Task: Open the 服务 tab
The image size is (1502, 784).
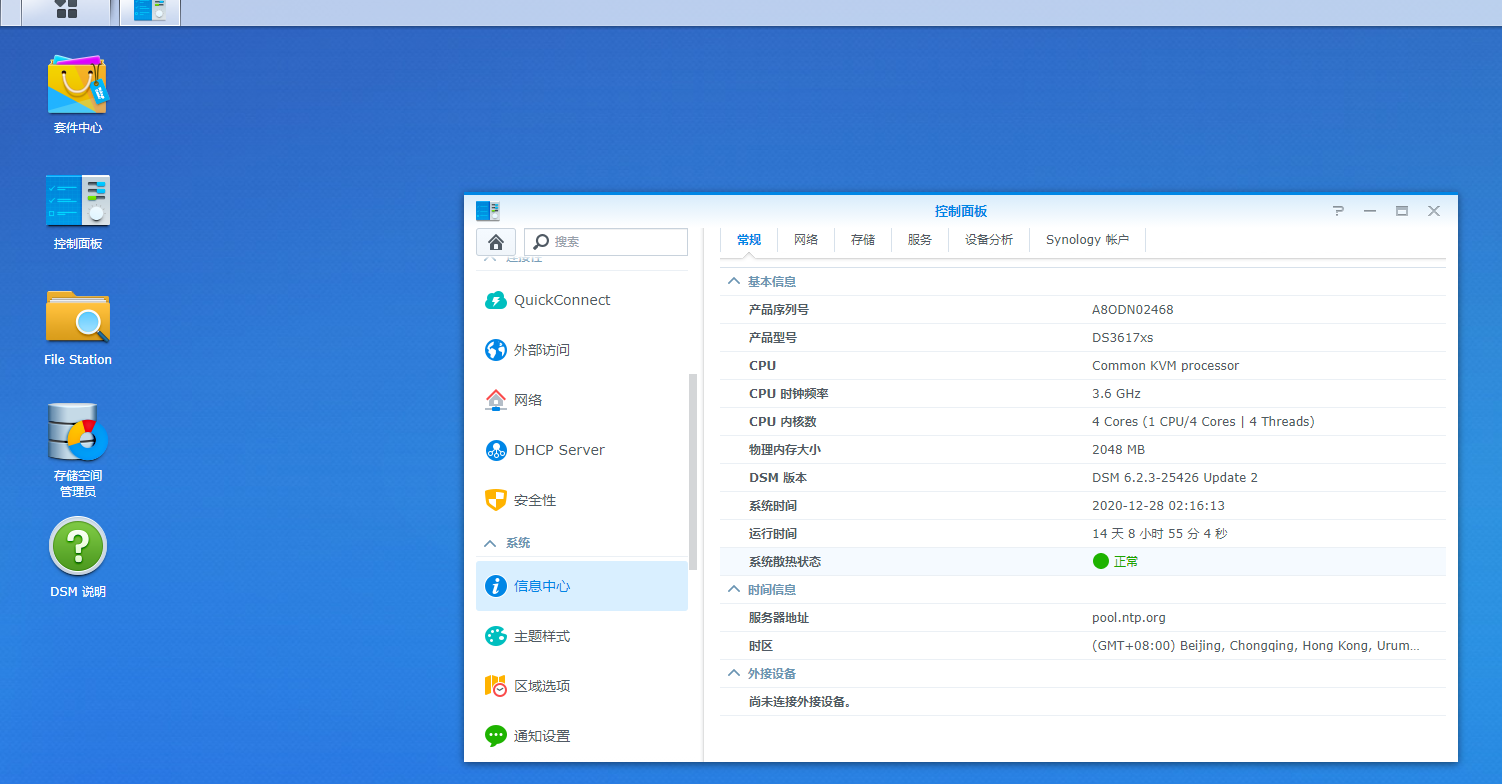Action: tap(920, 240)
